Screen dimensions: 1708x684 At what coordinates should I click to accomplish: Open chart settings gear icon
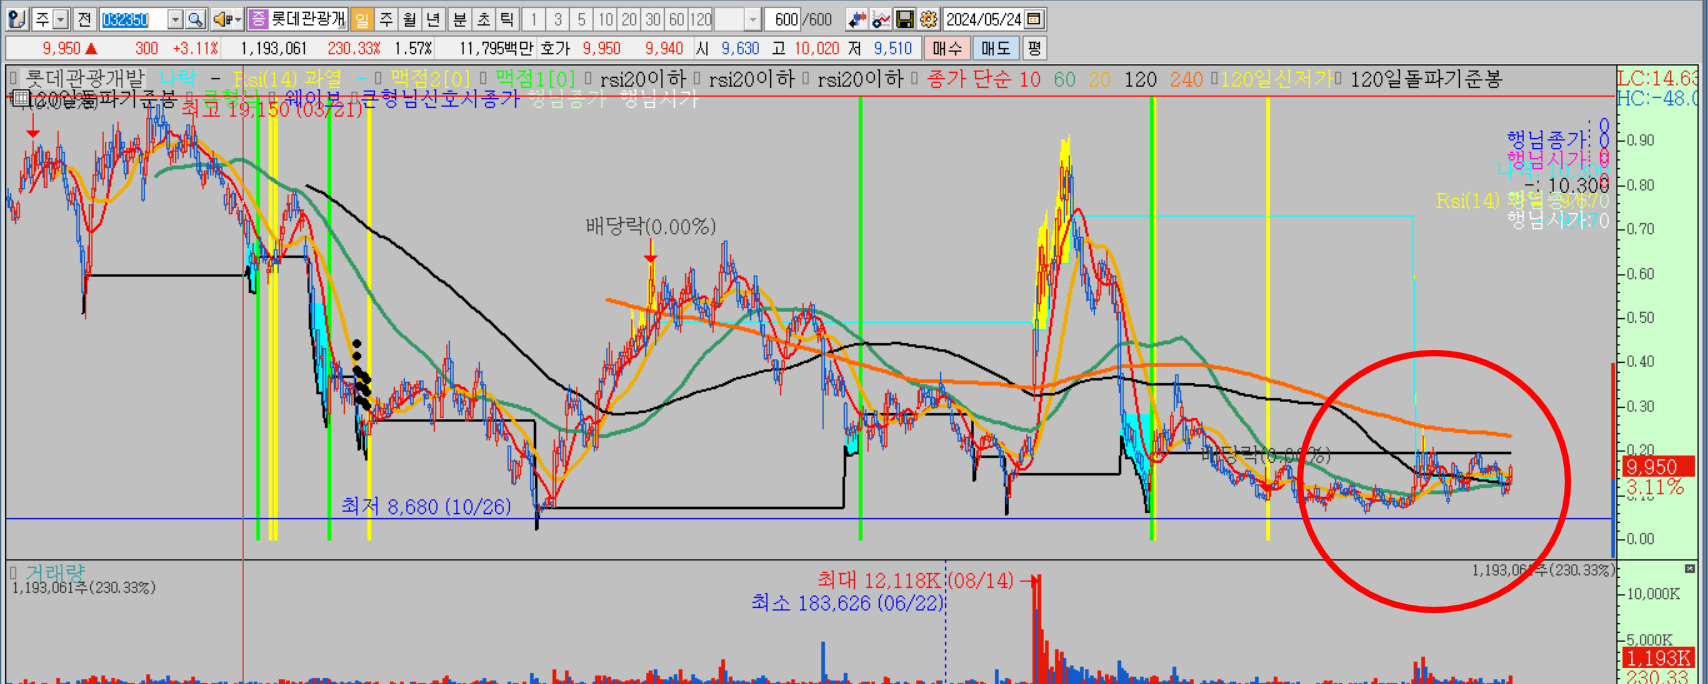point(929,19)
